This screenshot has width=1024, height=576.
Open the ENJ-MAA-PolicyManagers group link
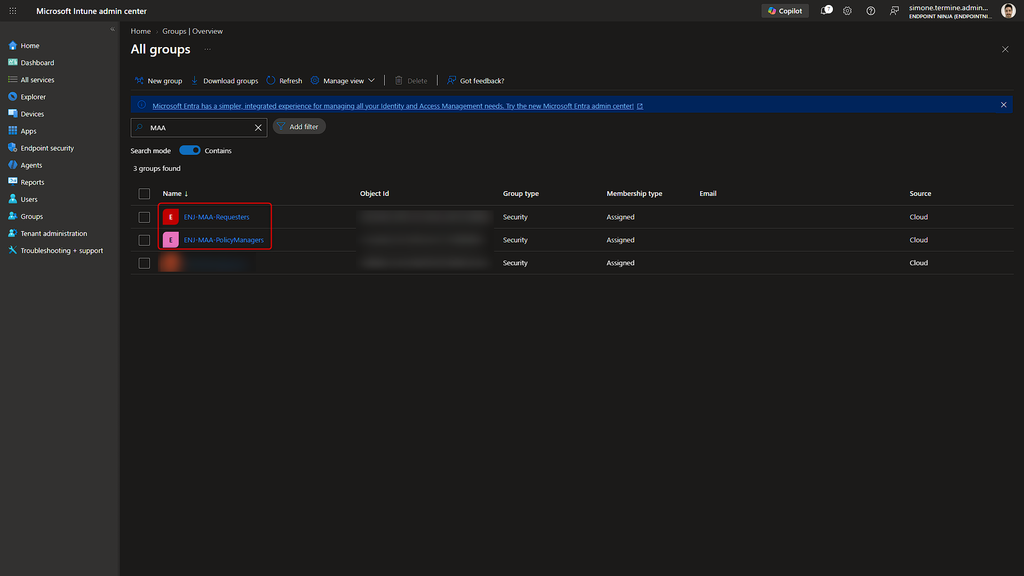pos(223,240)
